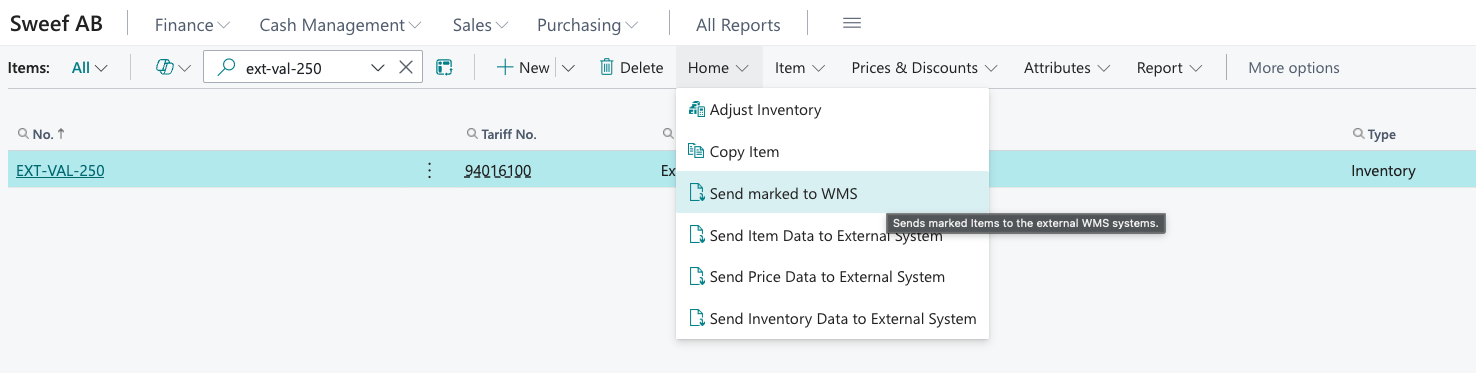
Task: Click the Copy Item icon in menu
Action: pos(697,151)
